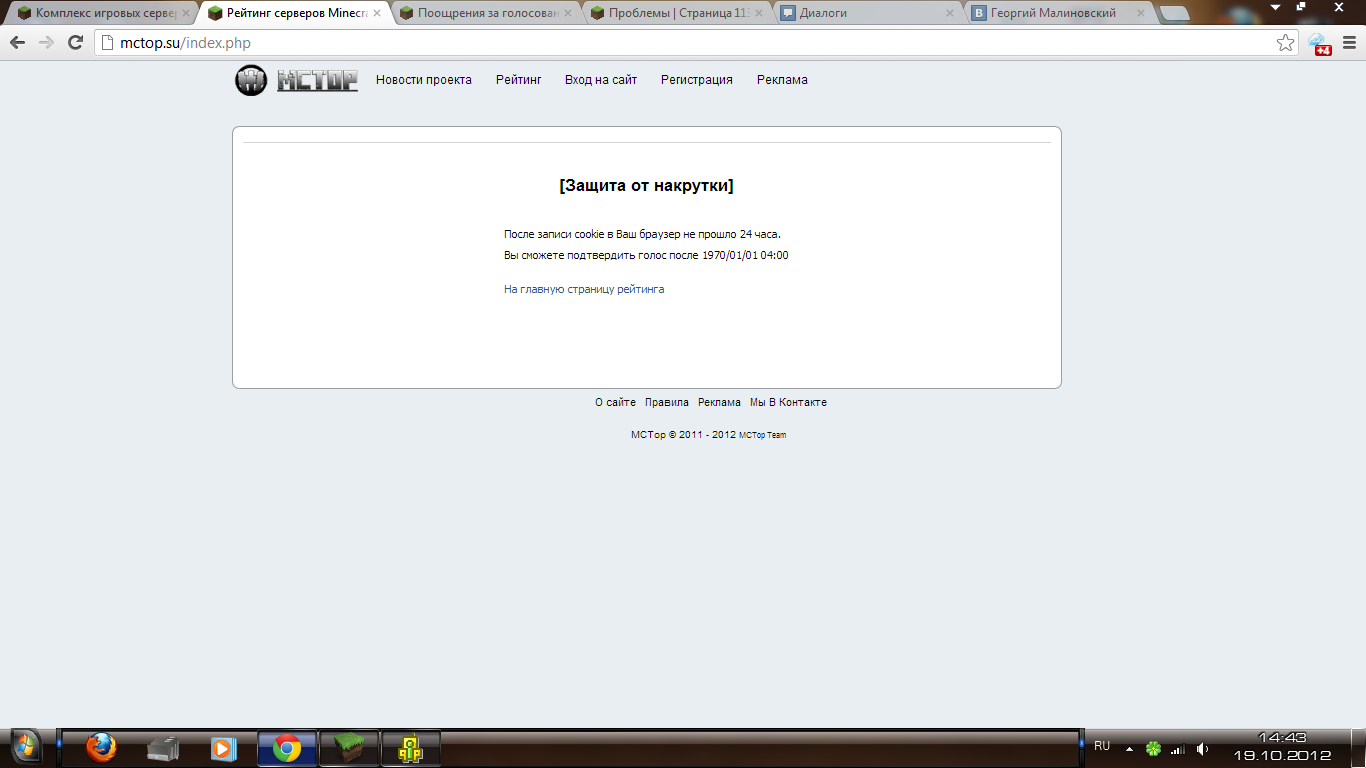Go back using the browser back arrow
Viewport: 1366px width, 768px height.
(x=17, y=42)
